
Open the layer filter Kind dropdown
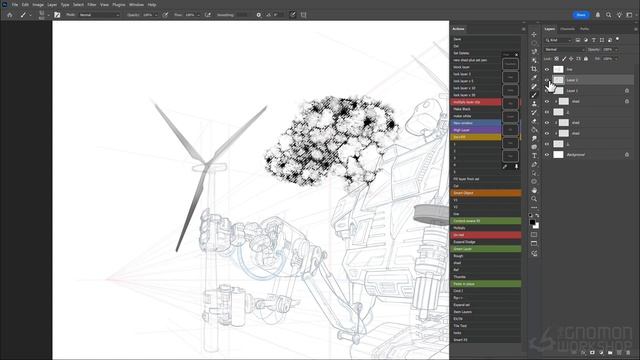(559, 40)
